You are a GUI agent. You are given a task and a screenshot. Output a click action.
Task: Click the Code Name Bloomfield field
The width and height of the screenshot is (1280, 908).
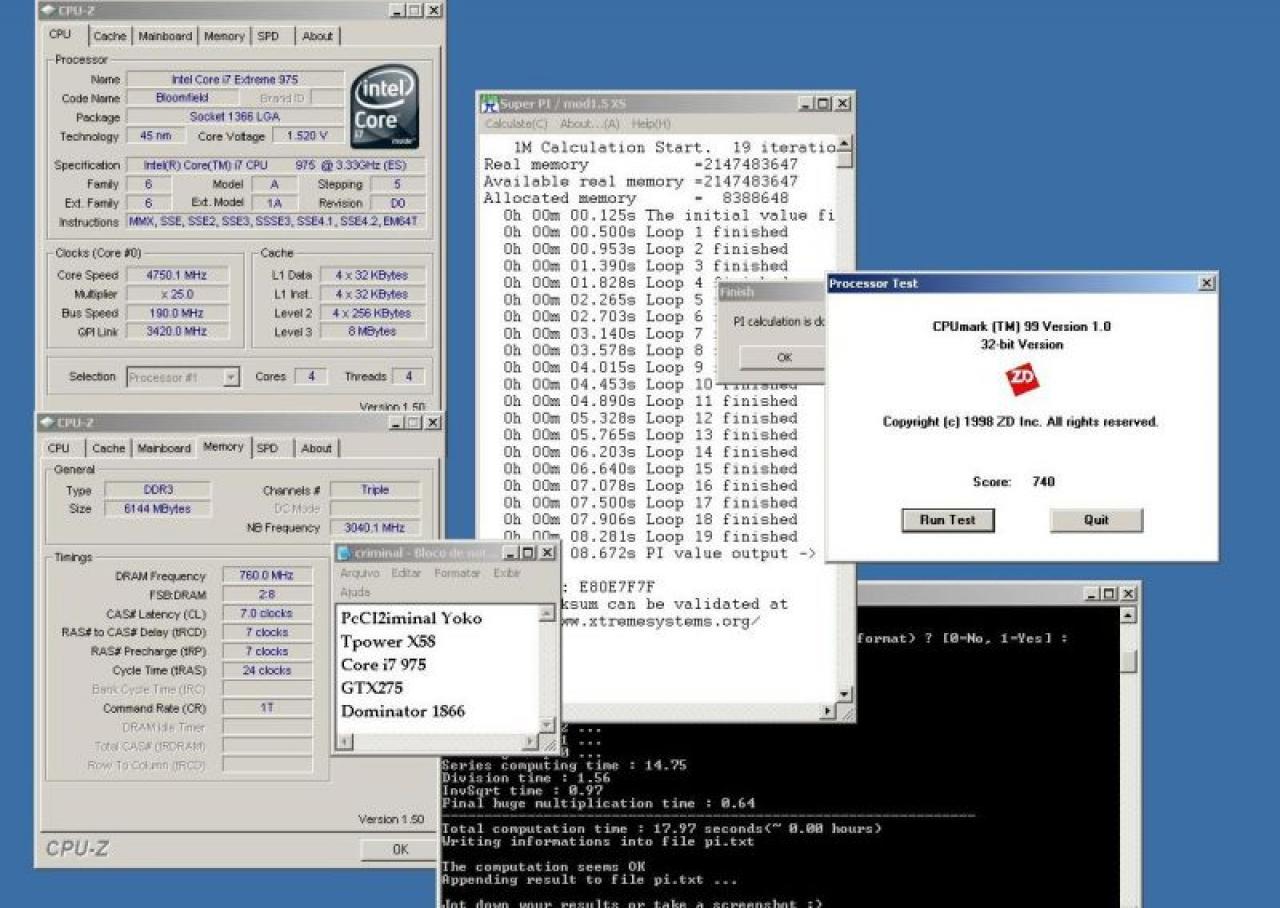tap(183, 98)
